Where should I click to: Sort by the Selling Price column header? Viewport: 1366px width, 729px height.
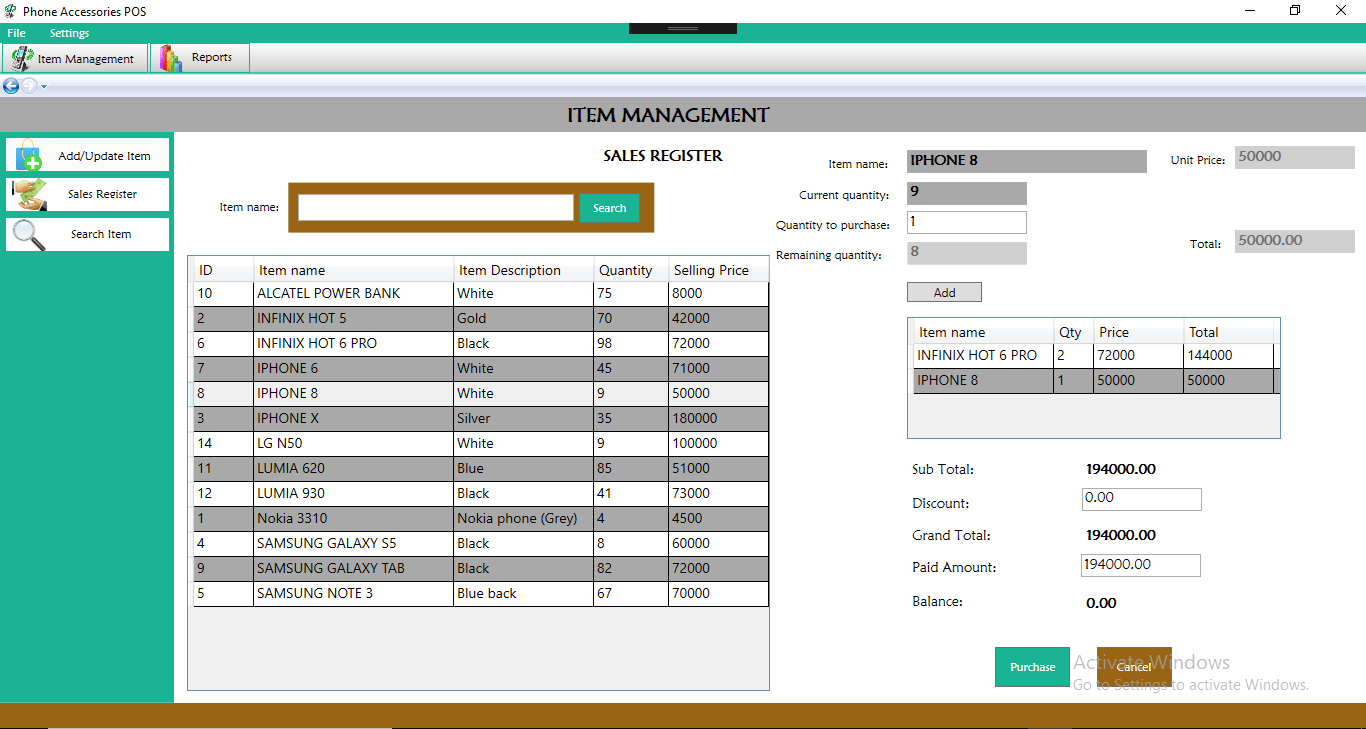point(718,270)
